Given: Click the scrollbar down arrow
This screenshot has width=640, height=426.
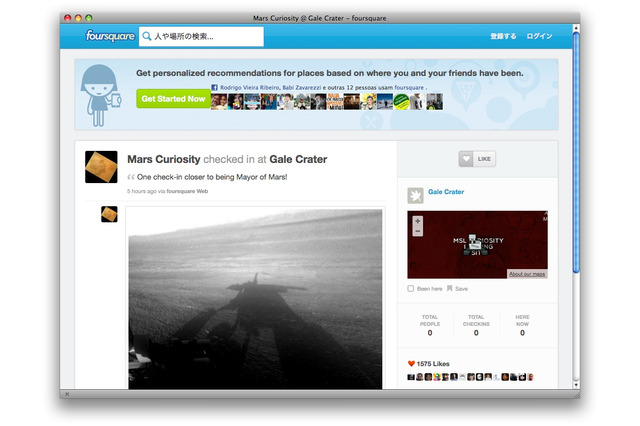Looking at the screenshot, I should pyautogui.click(x=576, y=385).
